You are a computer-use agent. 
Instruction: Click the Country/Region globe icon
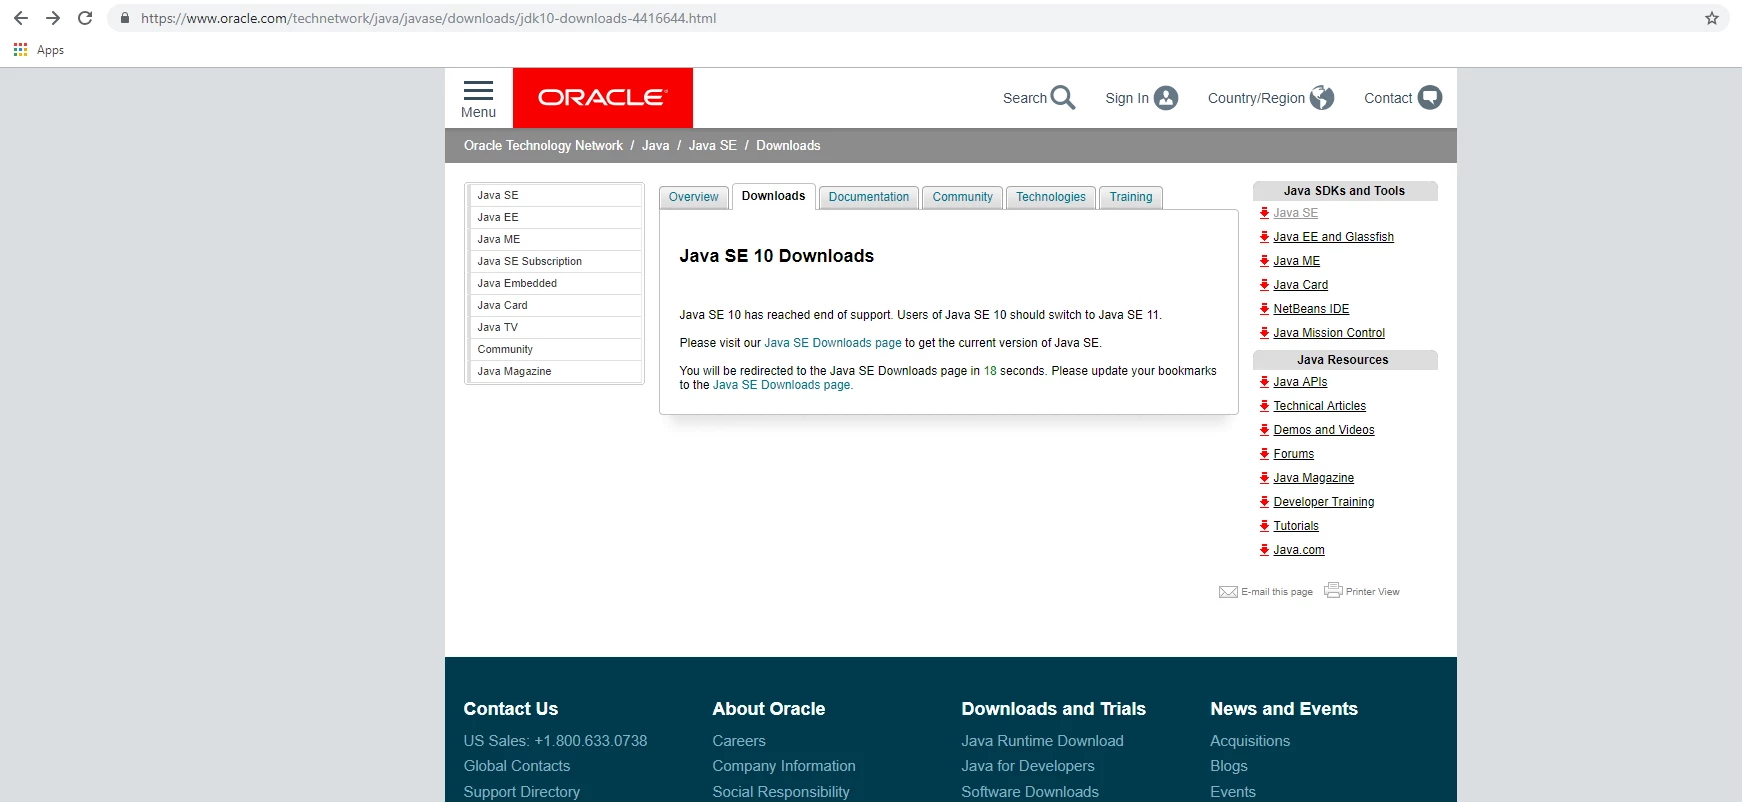point(1322,97)
